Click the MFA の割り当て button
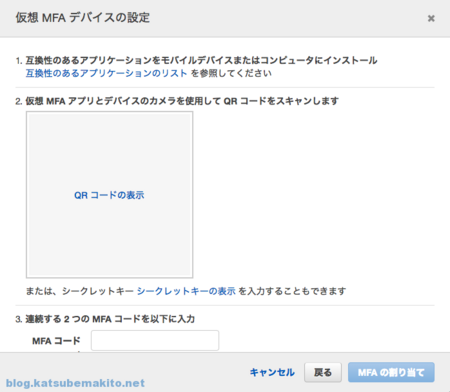 coord(391,372)
